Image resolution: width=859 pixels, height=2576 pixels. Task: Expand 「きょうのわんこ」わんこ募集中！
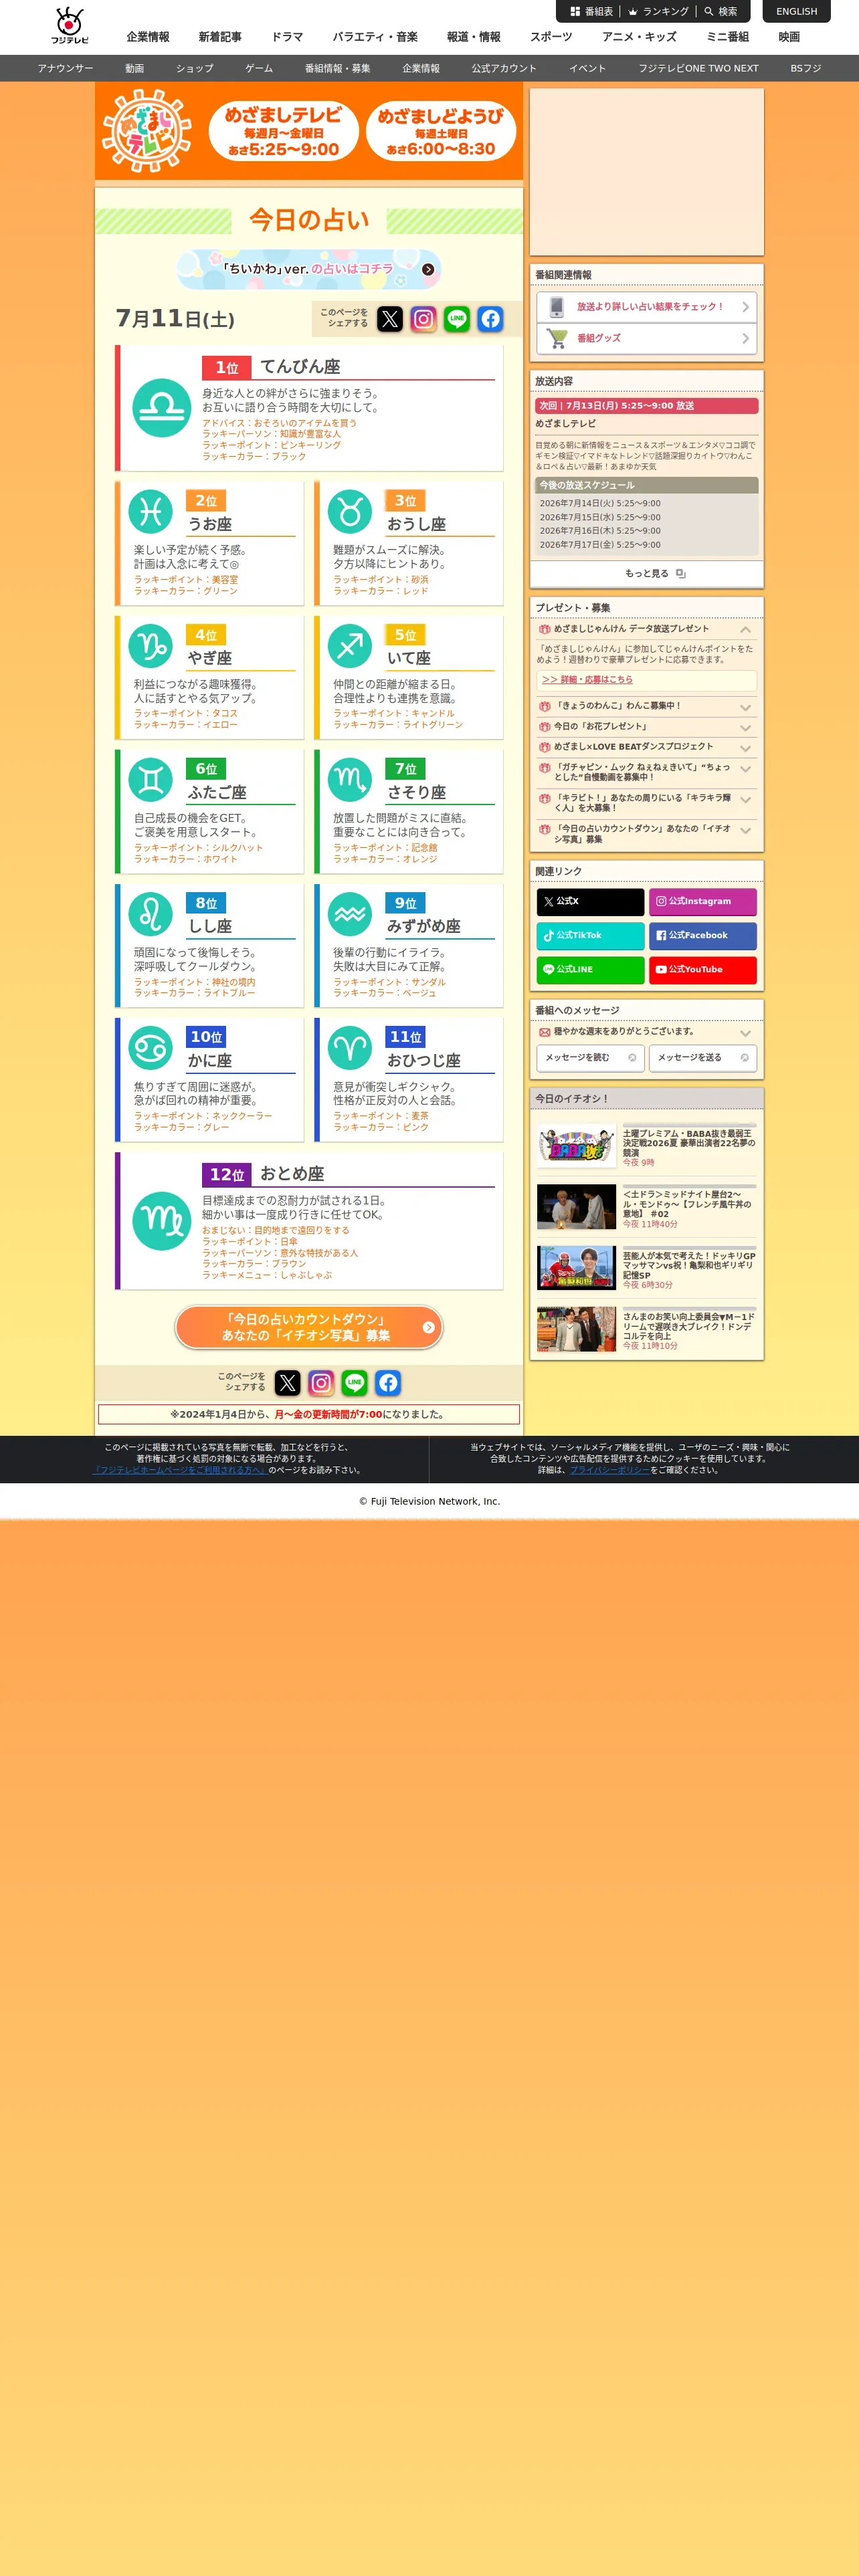646,706
